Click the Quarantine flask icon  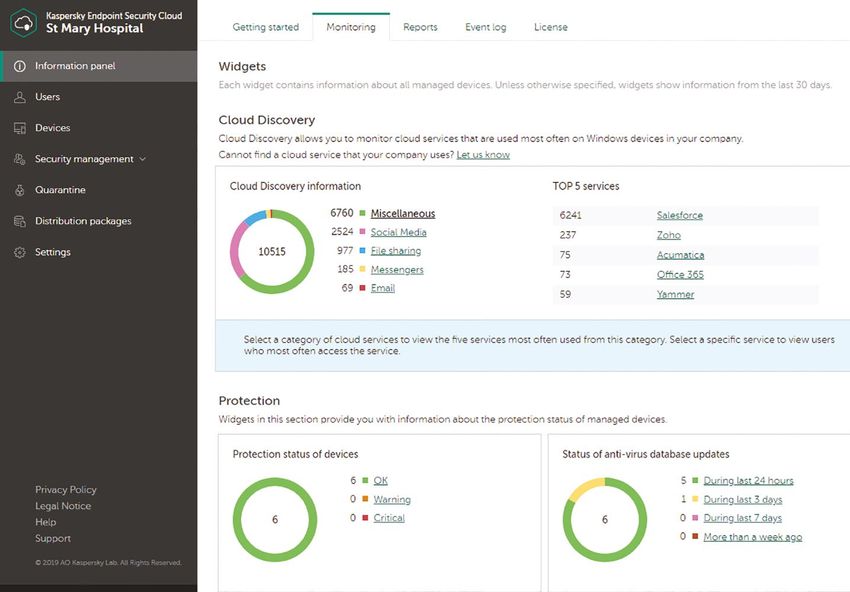click(20, 190)
